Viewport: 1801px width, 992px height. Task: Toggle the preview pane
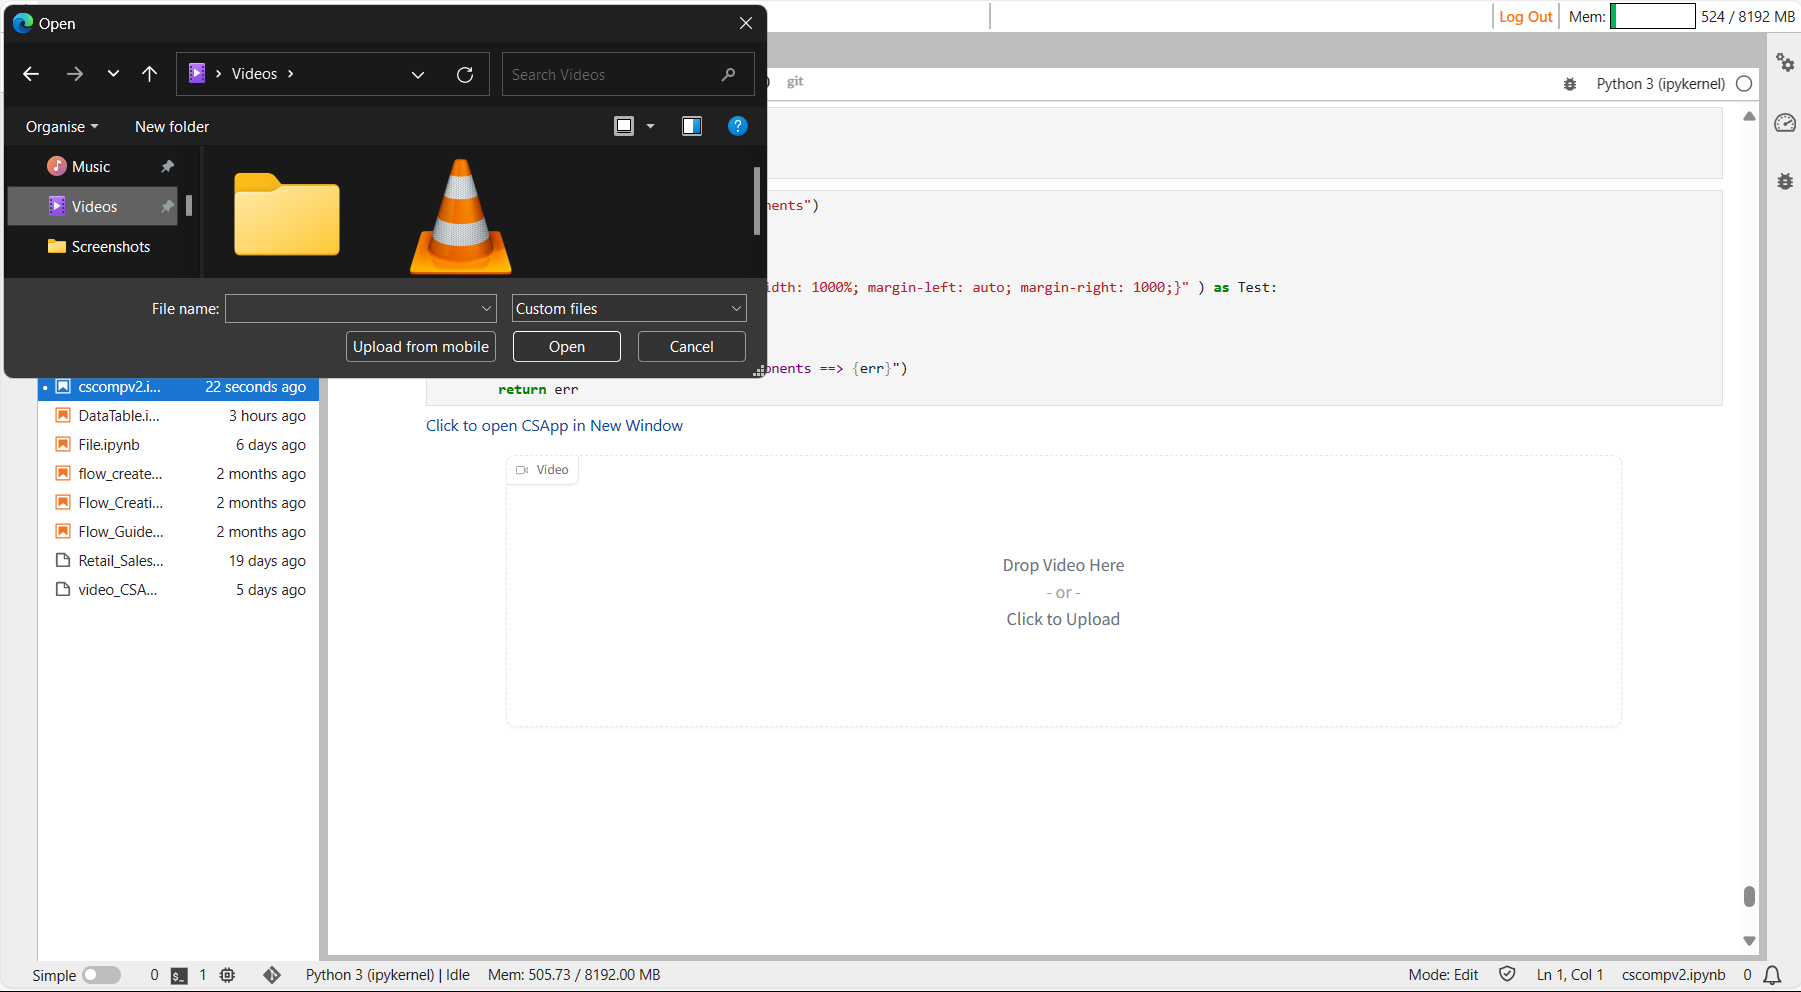click(x=692, y=126)
